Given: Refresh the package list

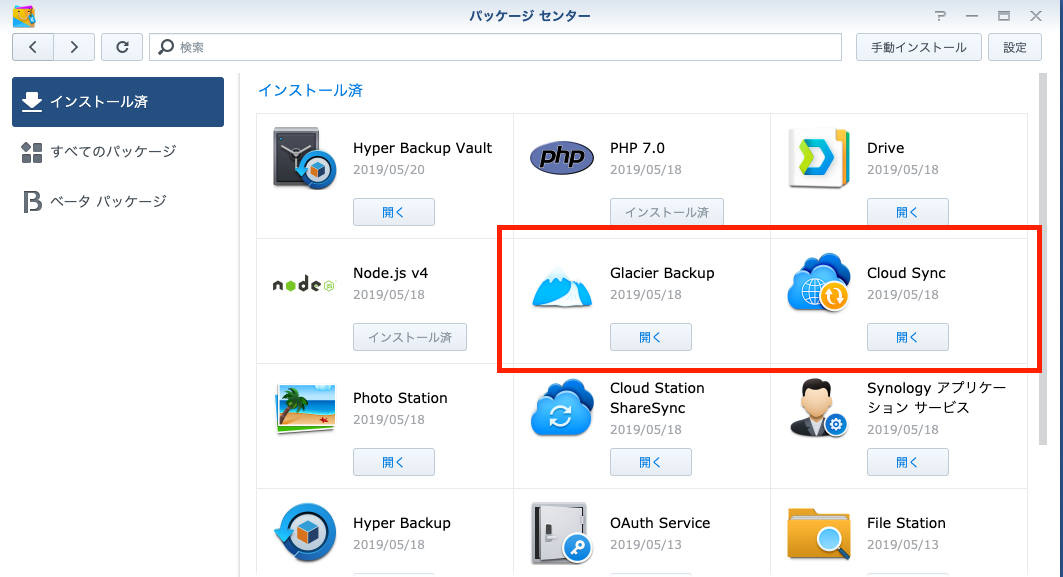Looking at the screenshot, I should [122, 47].
